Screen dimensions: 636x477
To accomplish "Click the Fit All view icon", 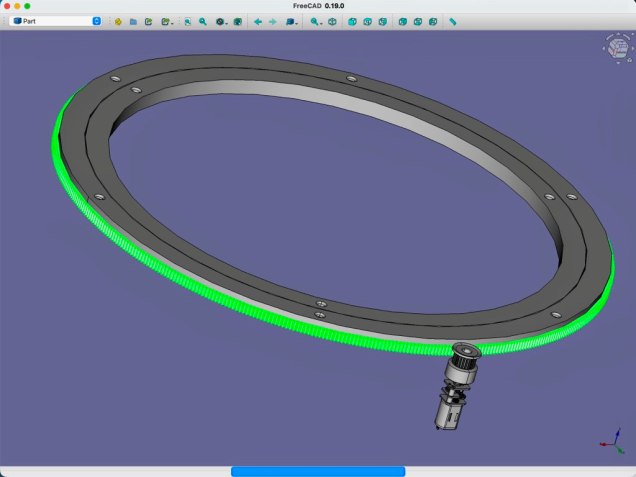I will 187,20.
